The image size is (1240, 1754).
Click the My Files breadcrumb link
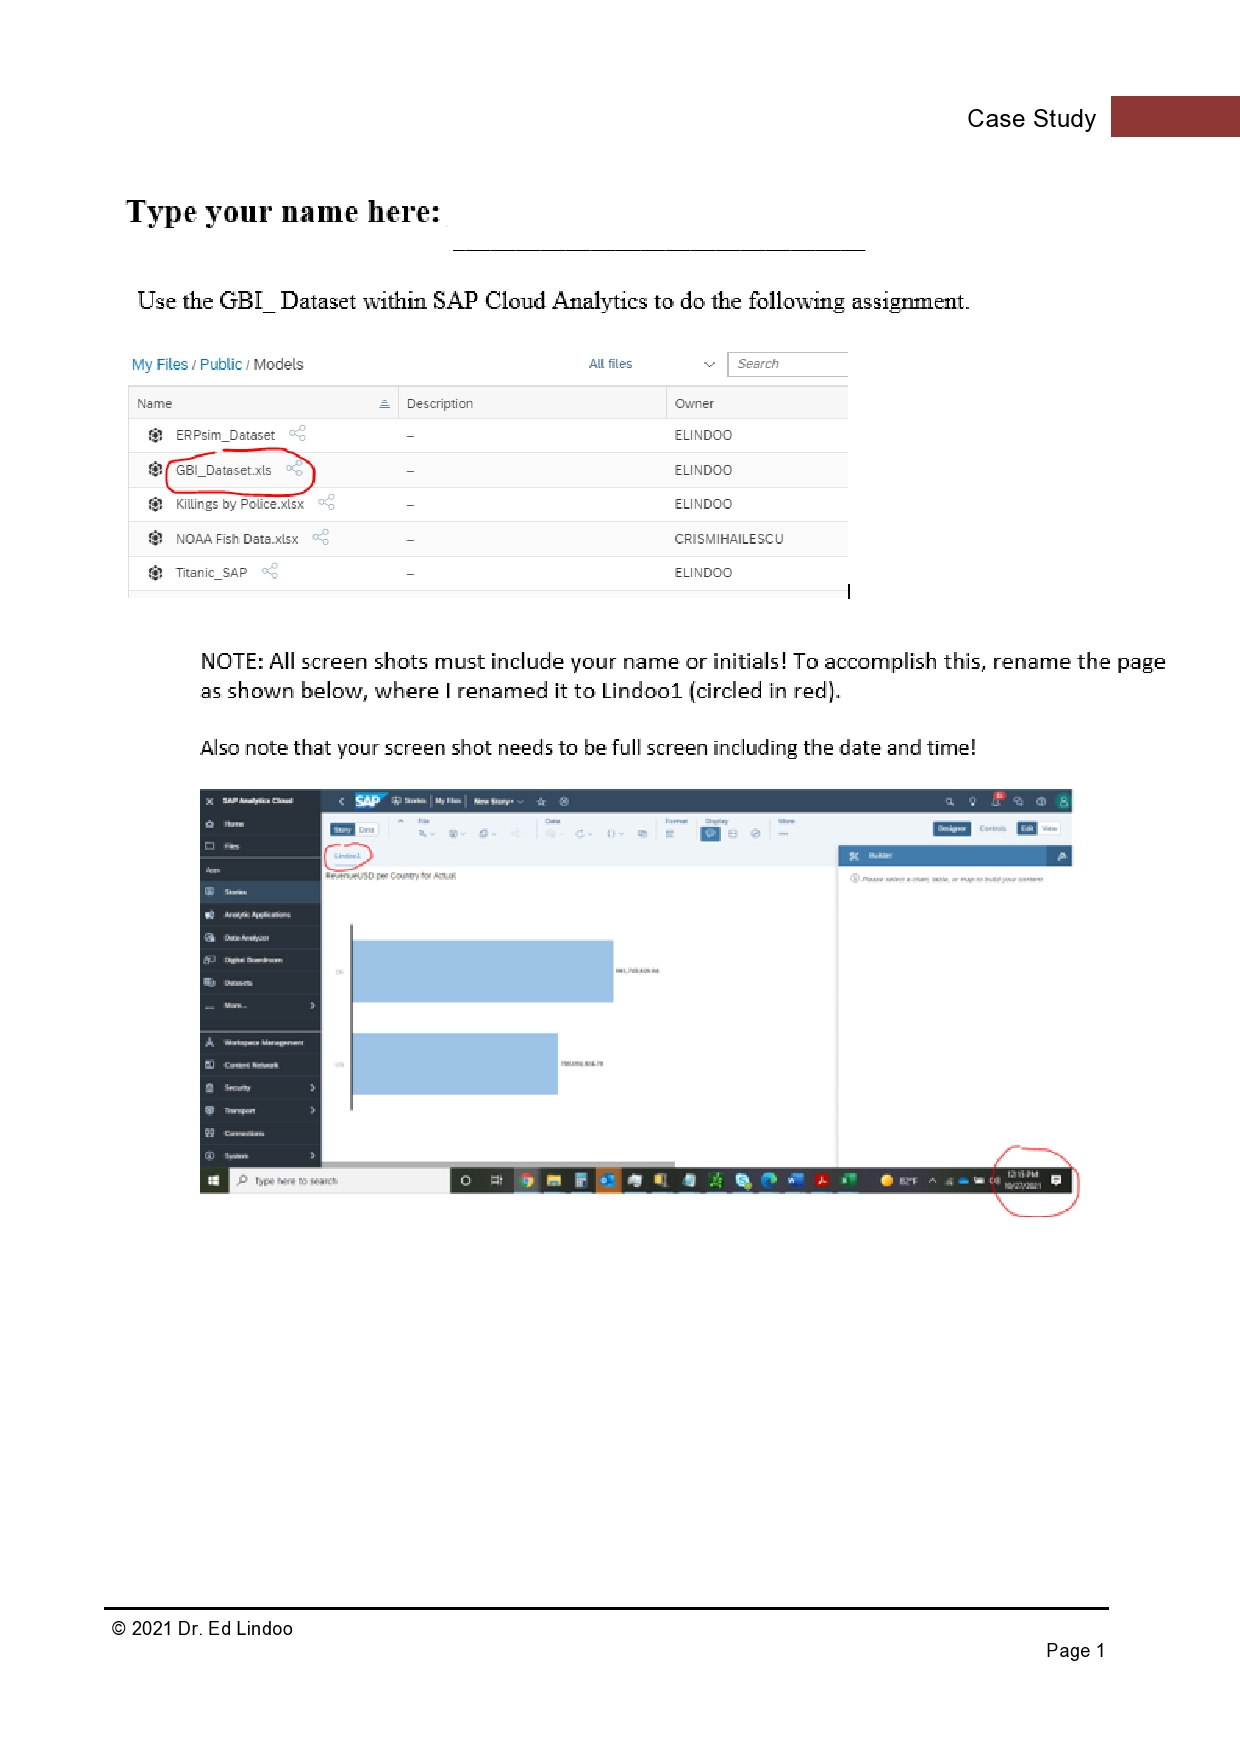tap(160, 364)
